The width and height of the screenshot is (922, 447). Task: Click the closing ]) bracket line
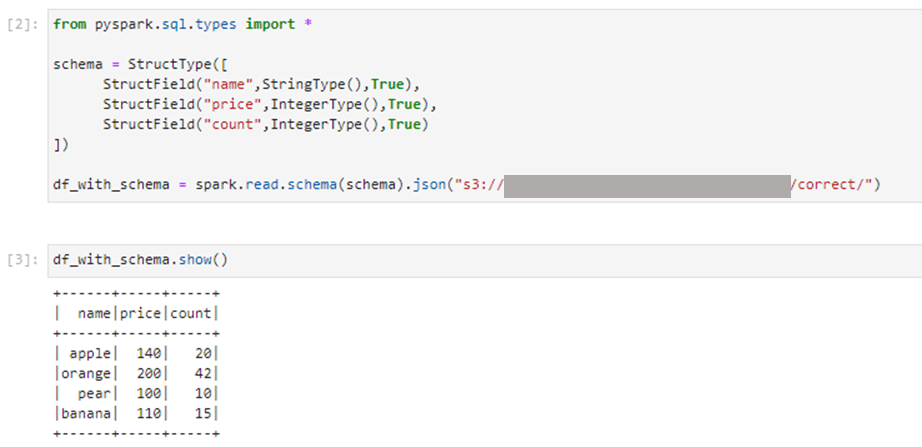click(x=61, y=145)
